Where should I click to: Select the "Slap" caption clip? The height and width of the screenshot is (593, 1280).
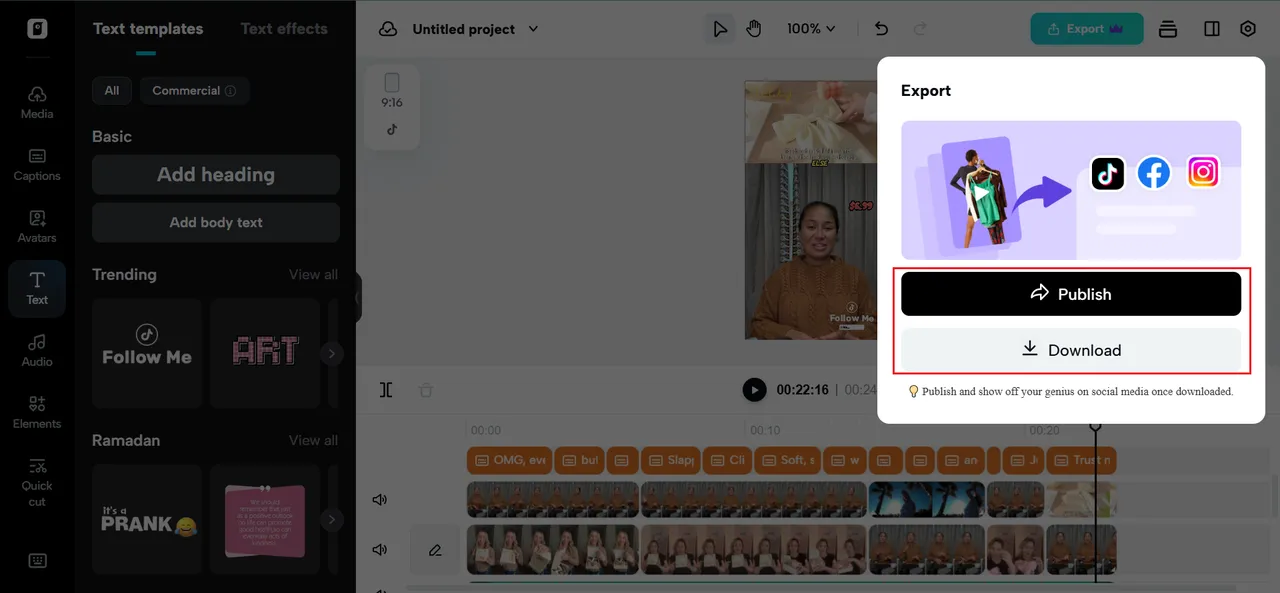670,460
